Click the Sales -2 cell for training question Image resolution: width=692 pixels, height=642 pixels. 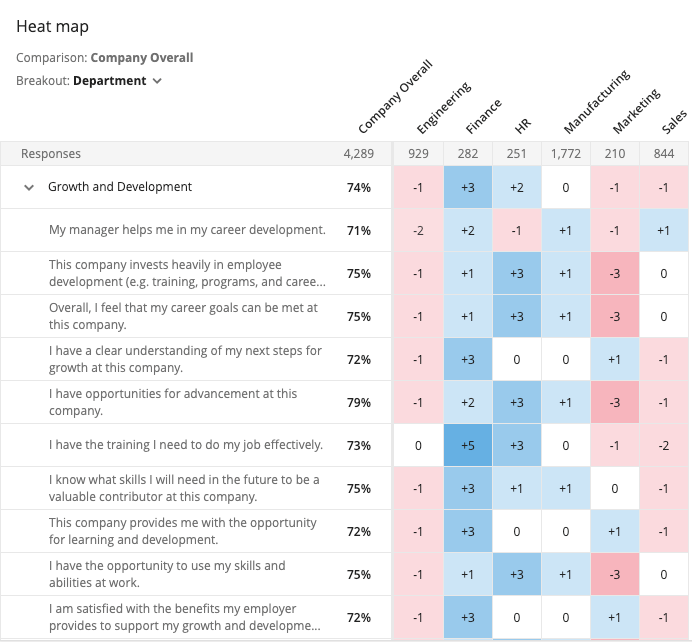[x=664, y=445]
